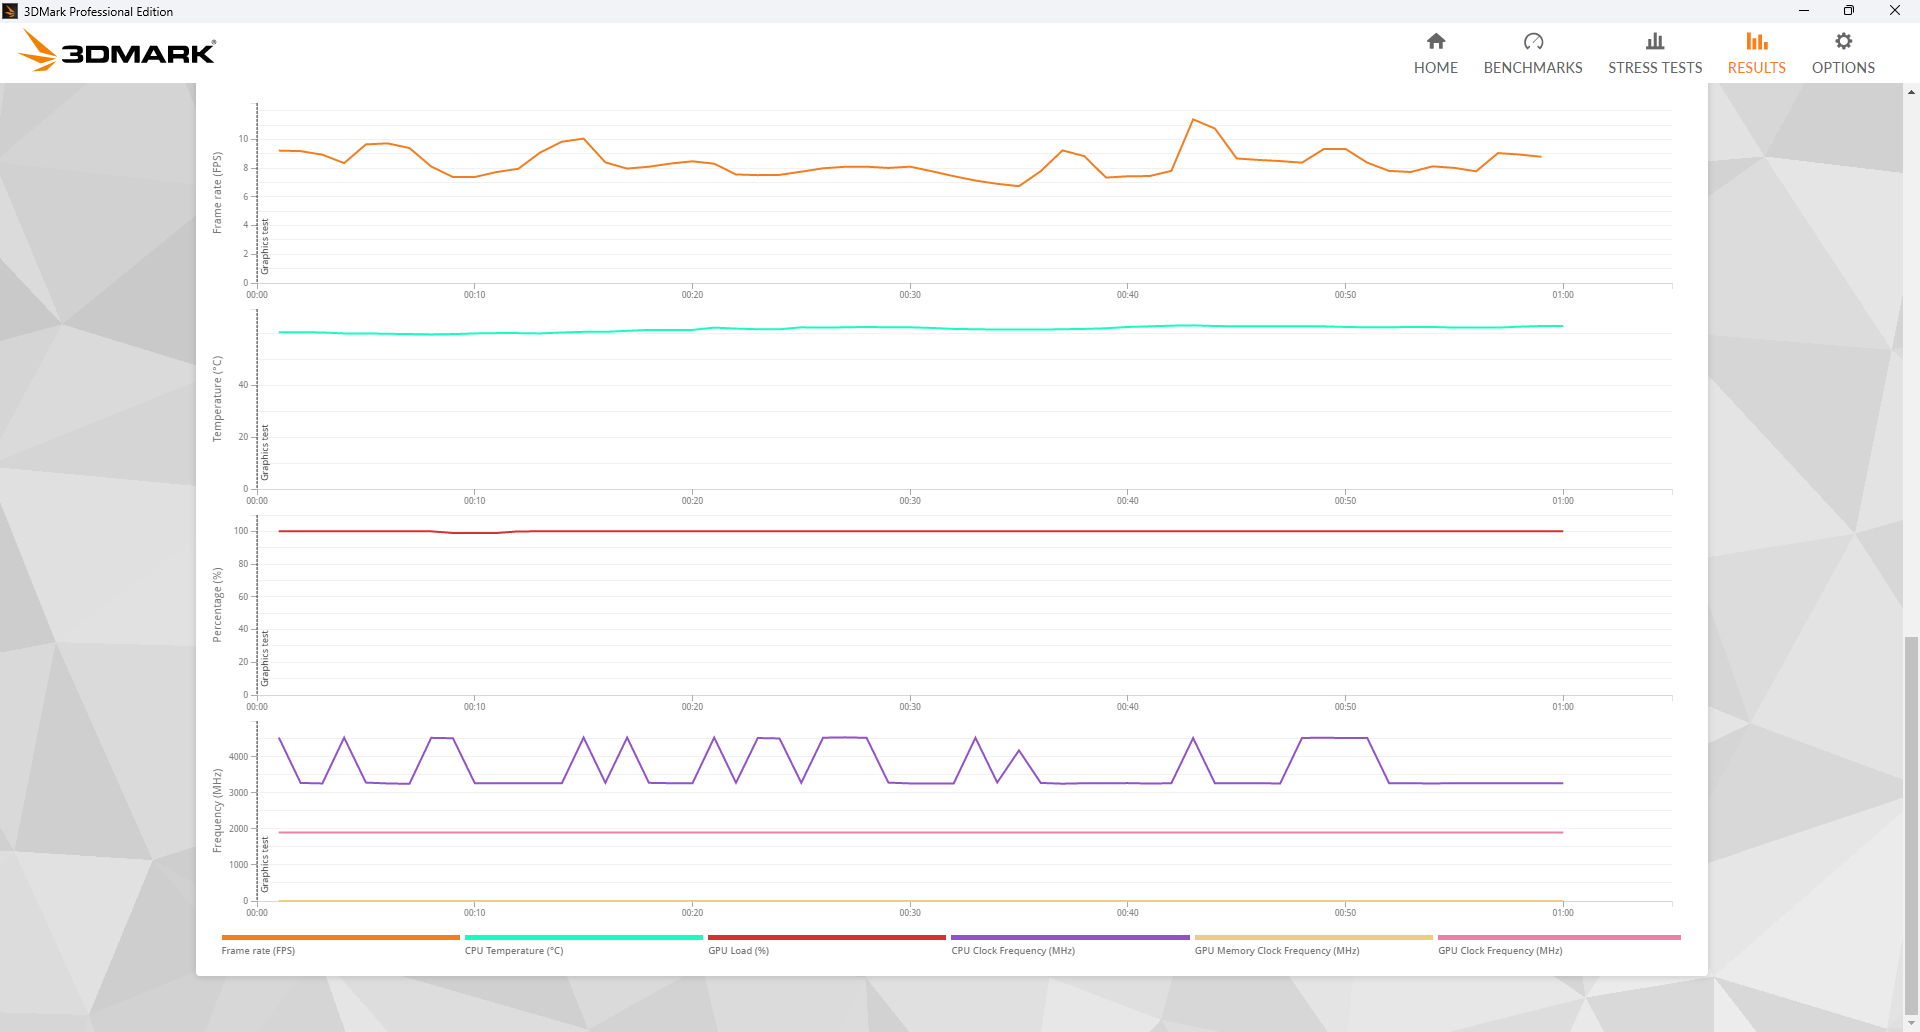This screenshot has height=1032, width=1920.
Task: Select the OPTIONS label in navigation
Action: point(1844,68)
